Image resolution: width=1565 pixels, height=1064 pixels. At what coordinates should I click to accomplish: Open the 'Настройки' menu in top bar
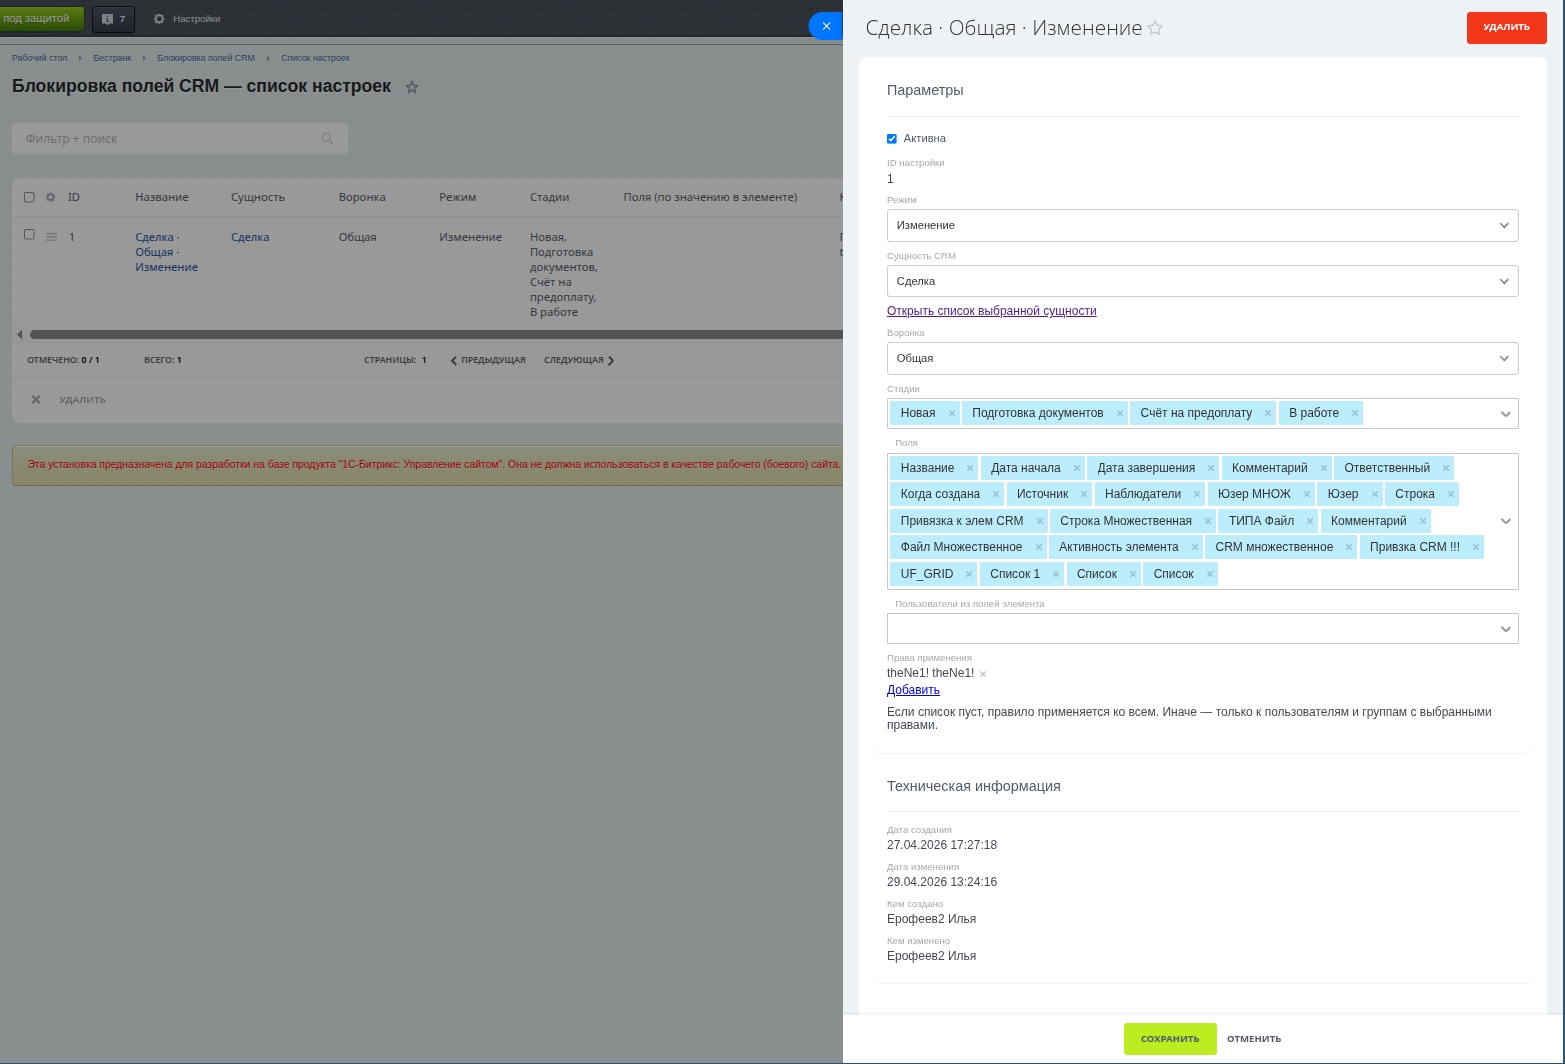tap(187, 19)
